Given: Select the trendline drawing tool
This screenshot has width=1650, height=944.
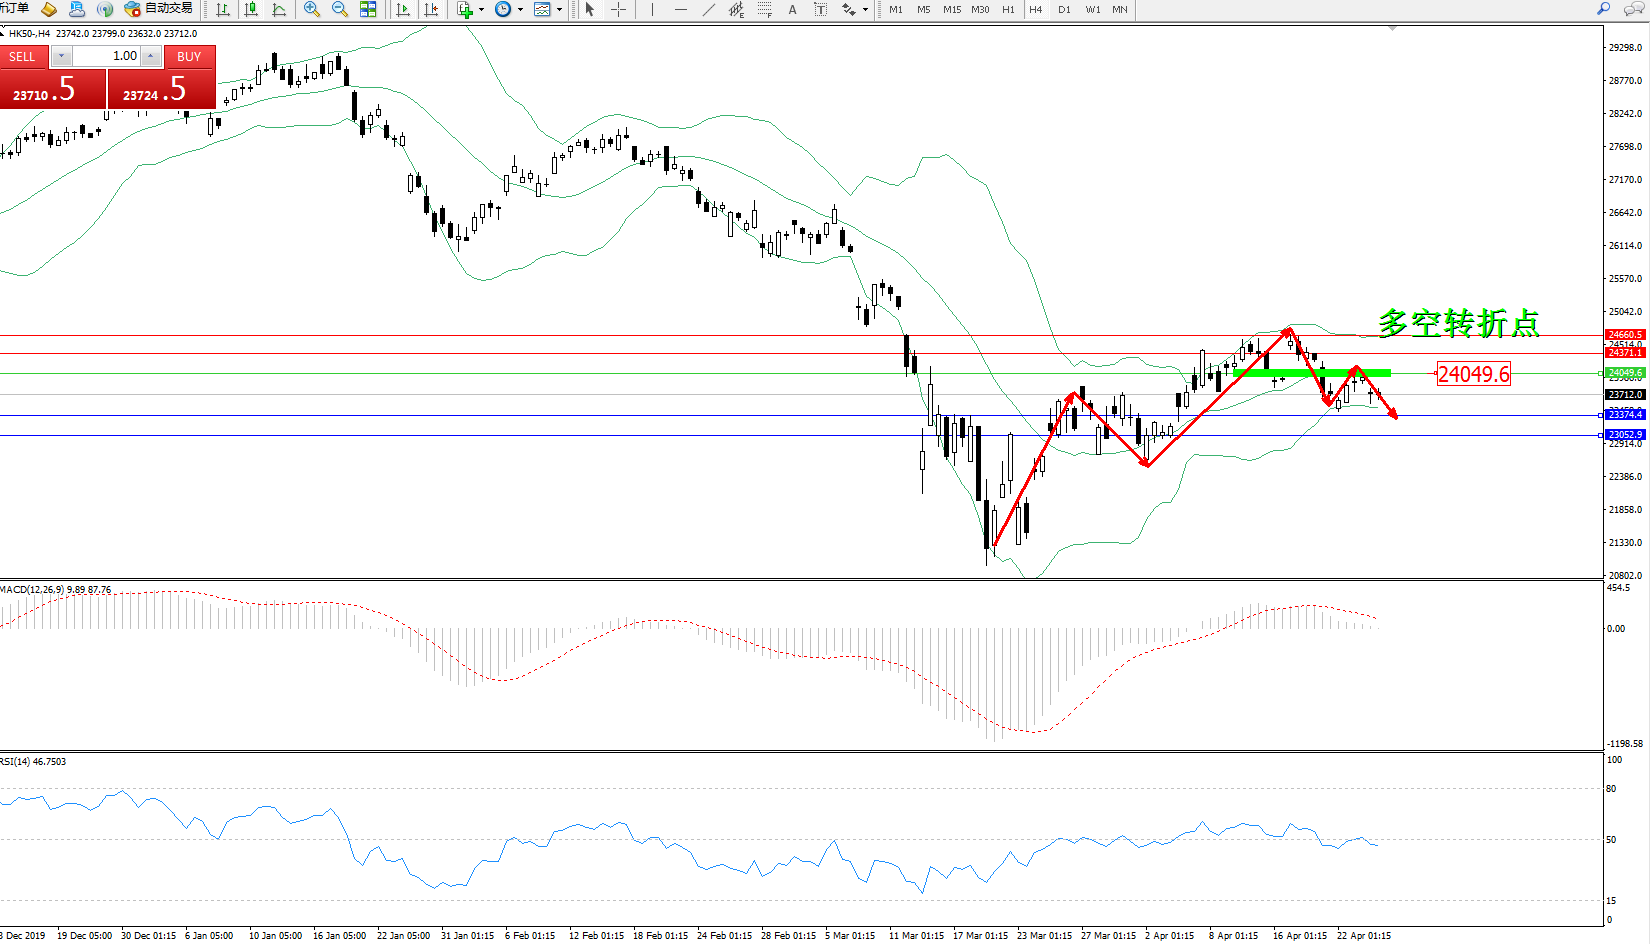Looking at the screenshot, I should pyautogui.click(x=709, y=9).
